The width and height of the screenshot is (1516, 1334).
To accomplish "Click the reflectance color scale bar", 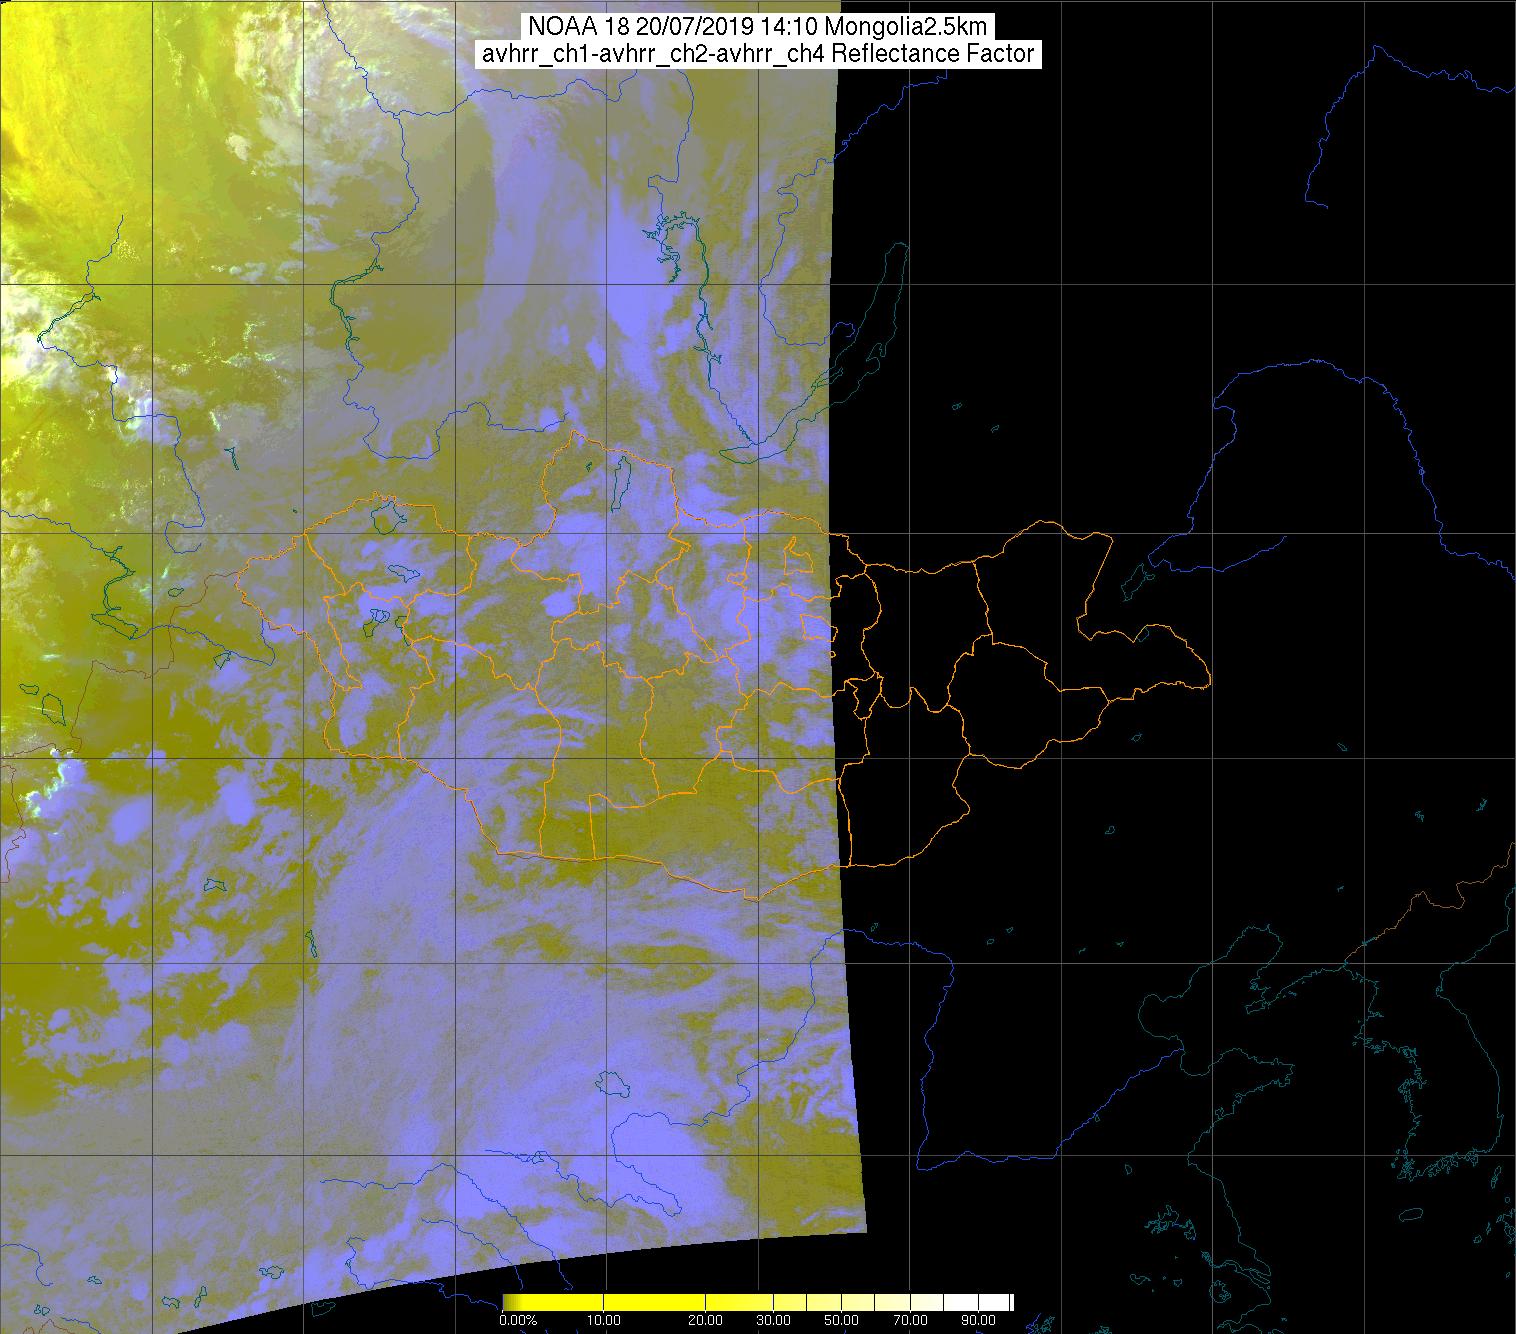I will coord(757,1301).
